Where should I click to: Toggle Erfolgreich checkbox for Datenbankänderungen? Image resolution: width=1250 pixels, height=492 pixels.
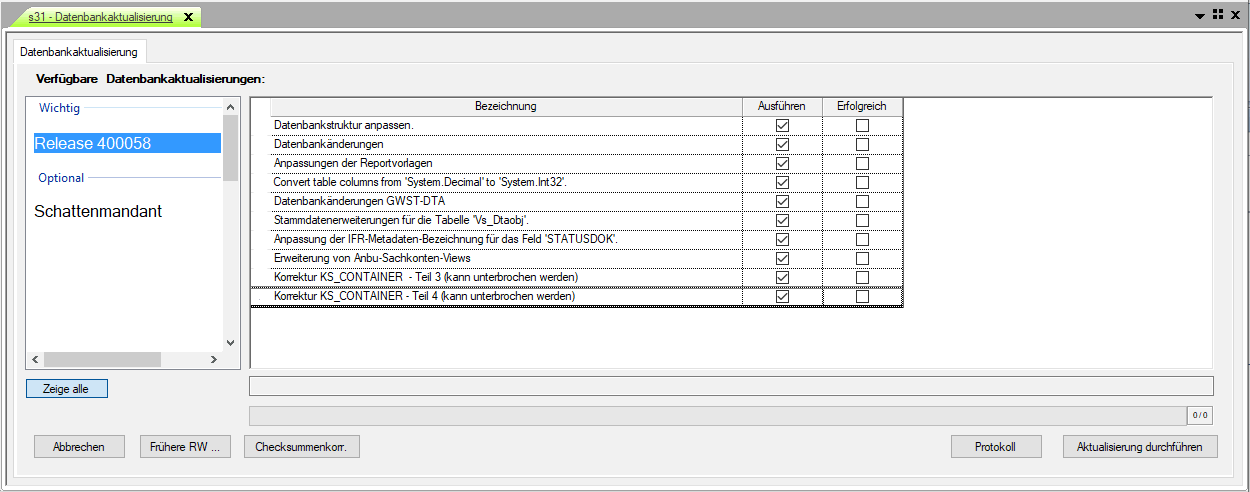tap(862, 144)
